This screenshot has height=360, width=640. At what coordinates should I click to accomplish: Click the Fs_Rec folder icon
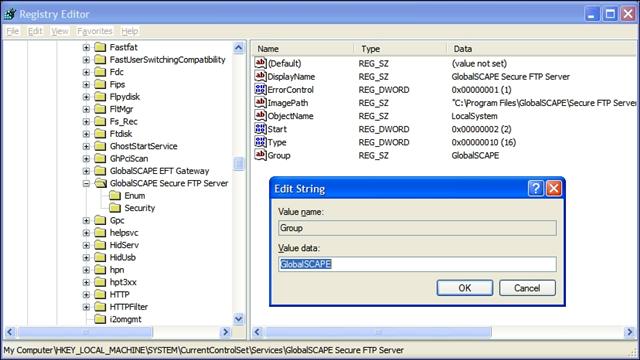(100, 122)
